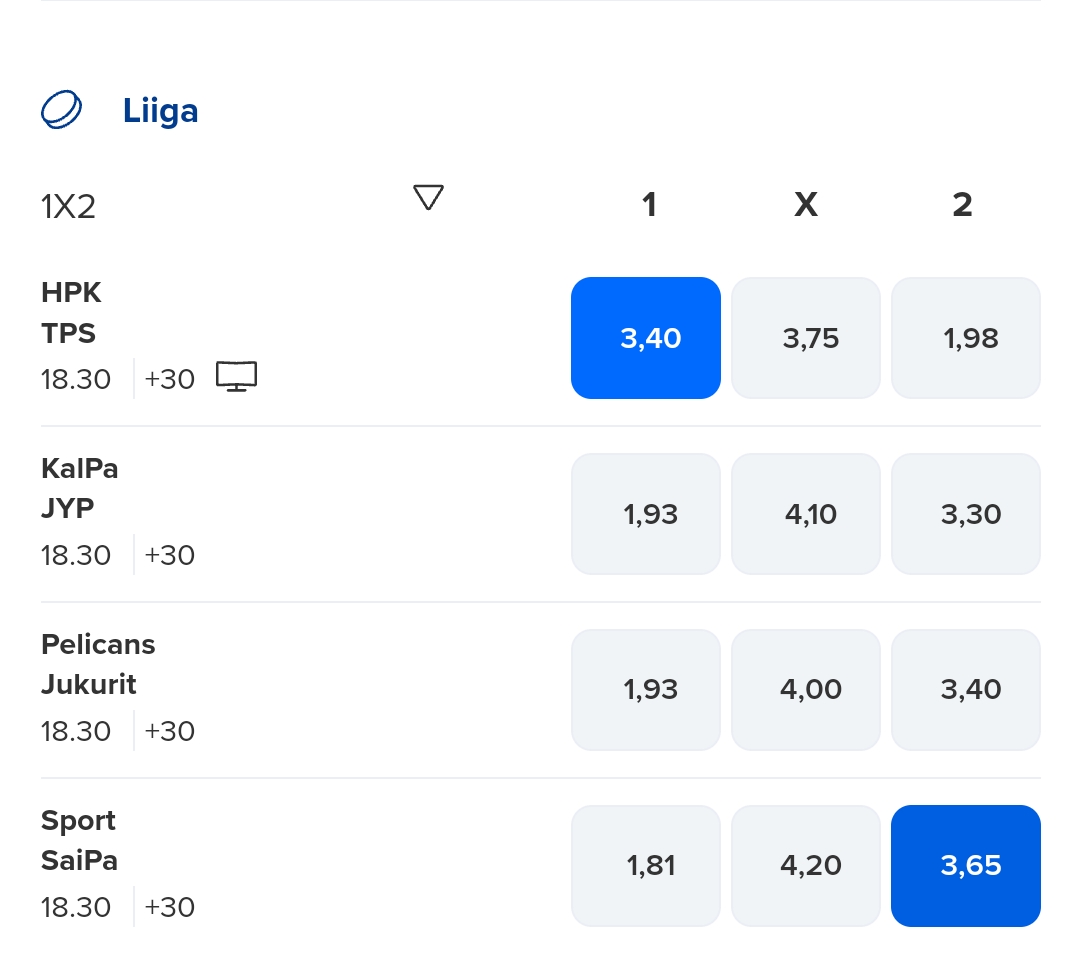Image resolution: width=1080 pixels, height=953 pixels.
Task: Open the Sport vs SaiPa match details
Action: pos(79,841)
